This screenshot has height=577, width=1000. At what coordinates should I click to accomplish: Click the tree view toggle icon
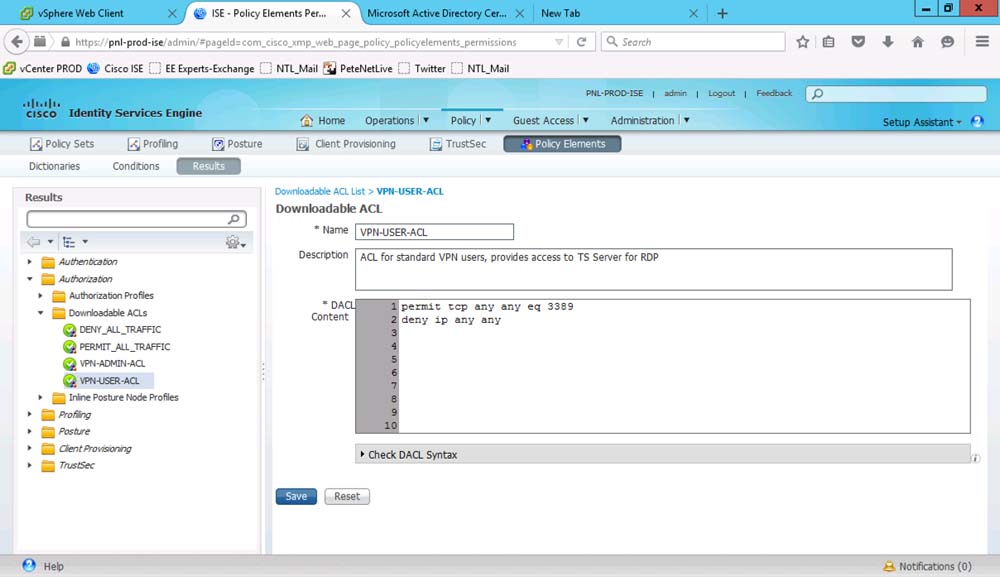point(69,242)
